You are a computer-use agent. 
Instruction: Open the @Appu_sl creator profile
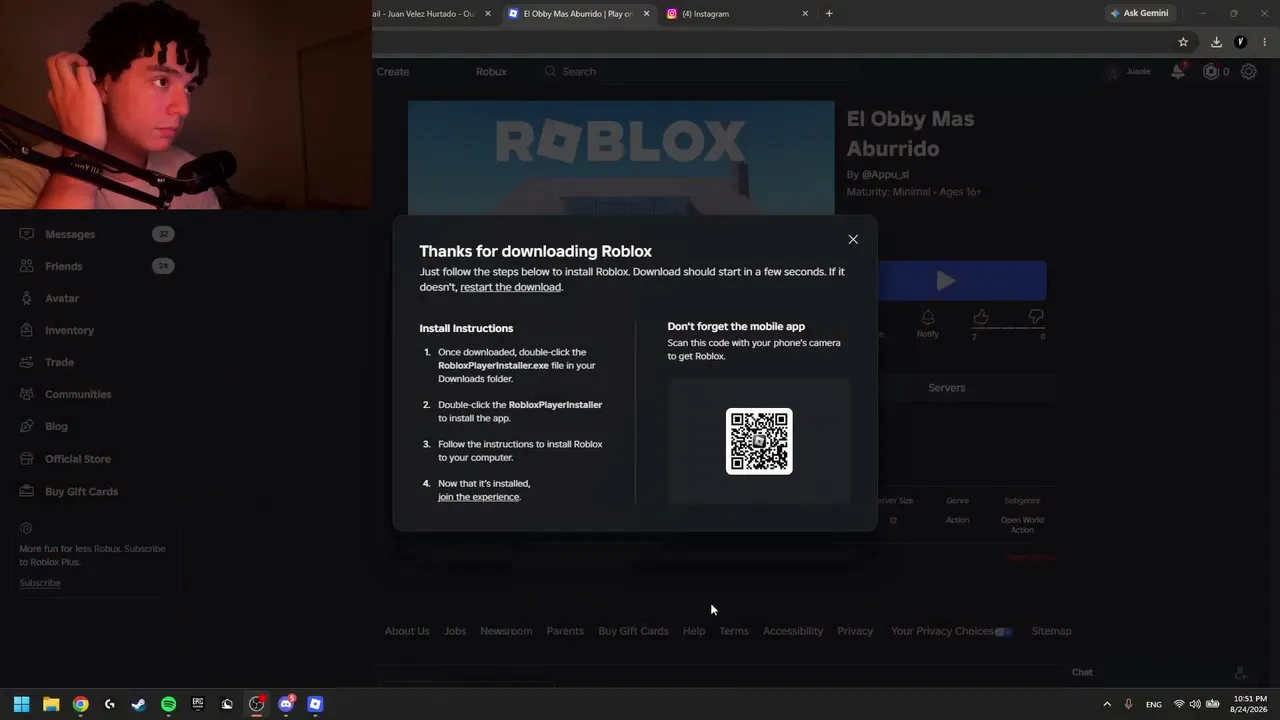coord(885,174)
